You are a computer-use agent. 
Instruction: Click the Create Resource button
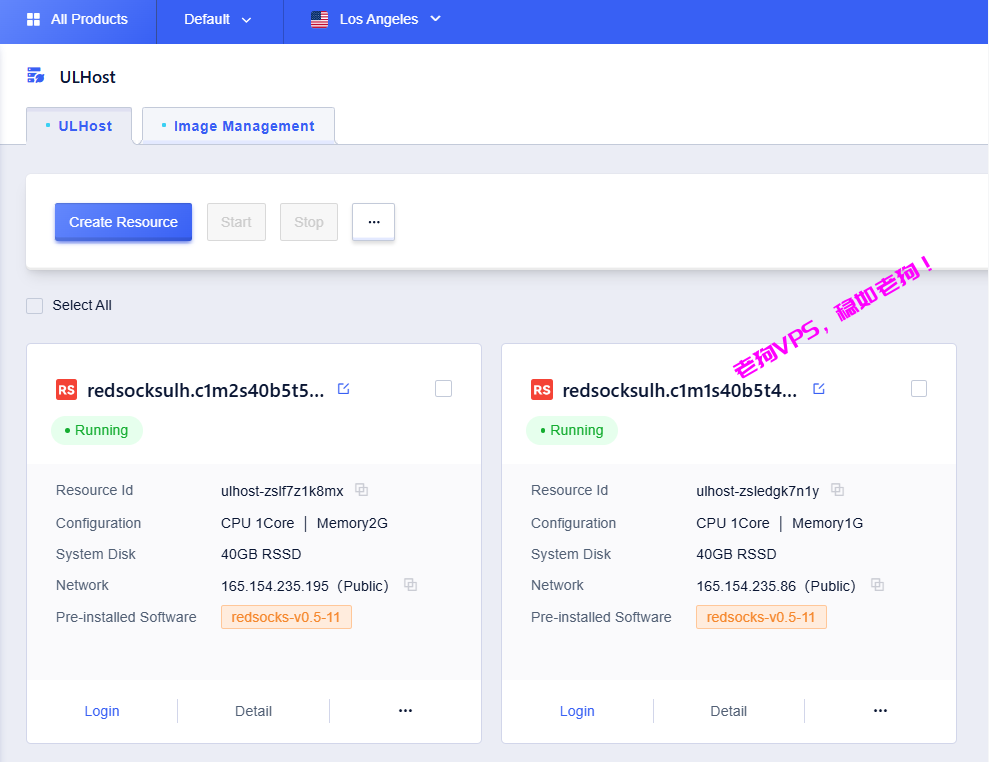click(x=123, y=222)
